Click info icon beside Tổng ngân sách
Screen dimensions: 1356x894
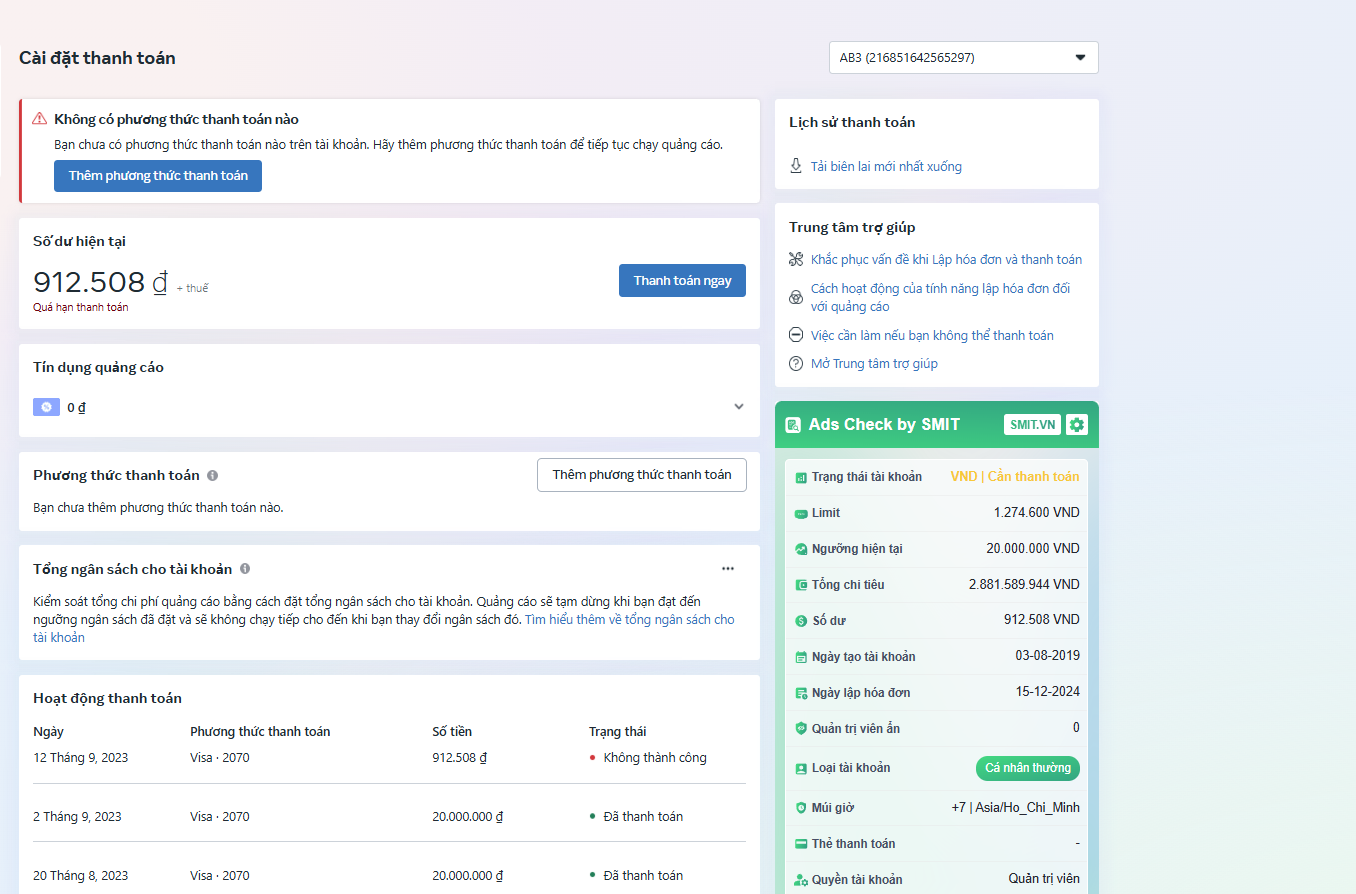point(245,569)
